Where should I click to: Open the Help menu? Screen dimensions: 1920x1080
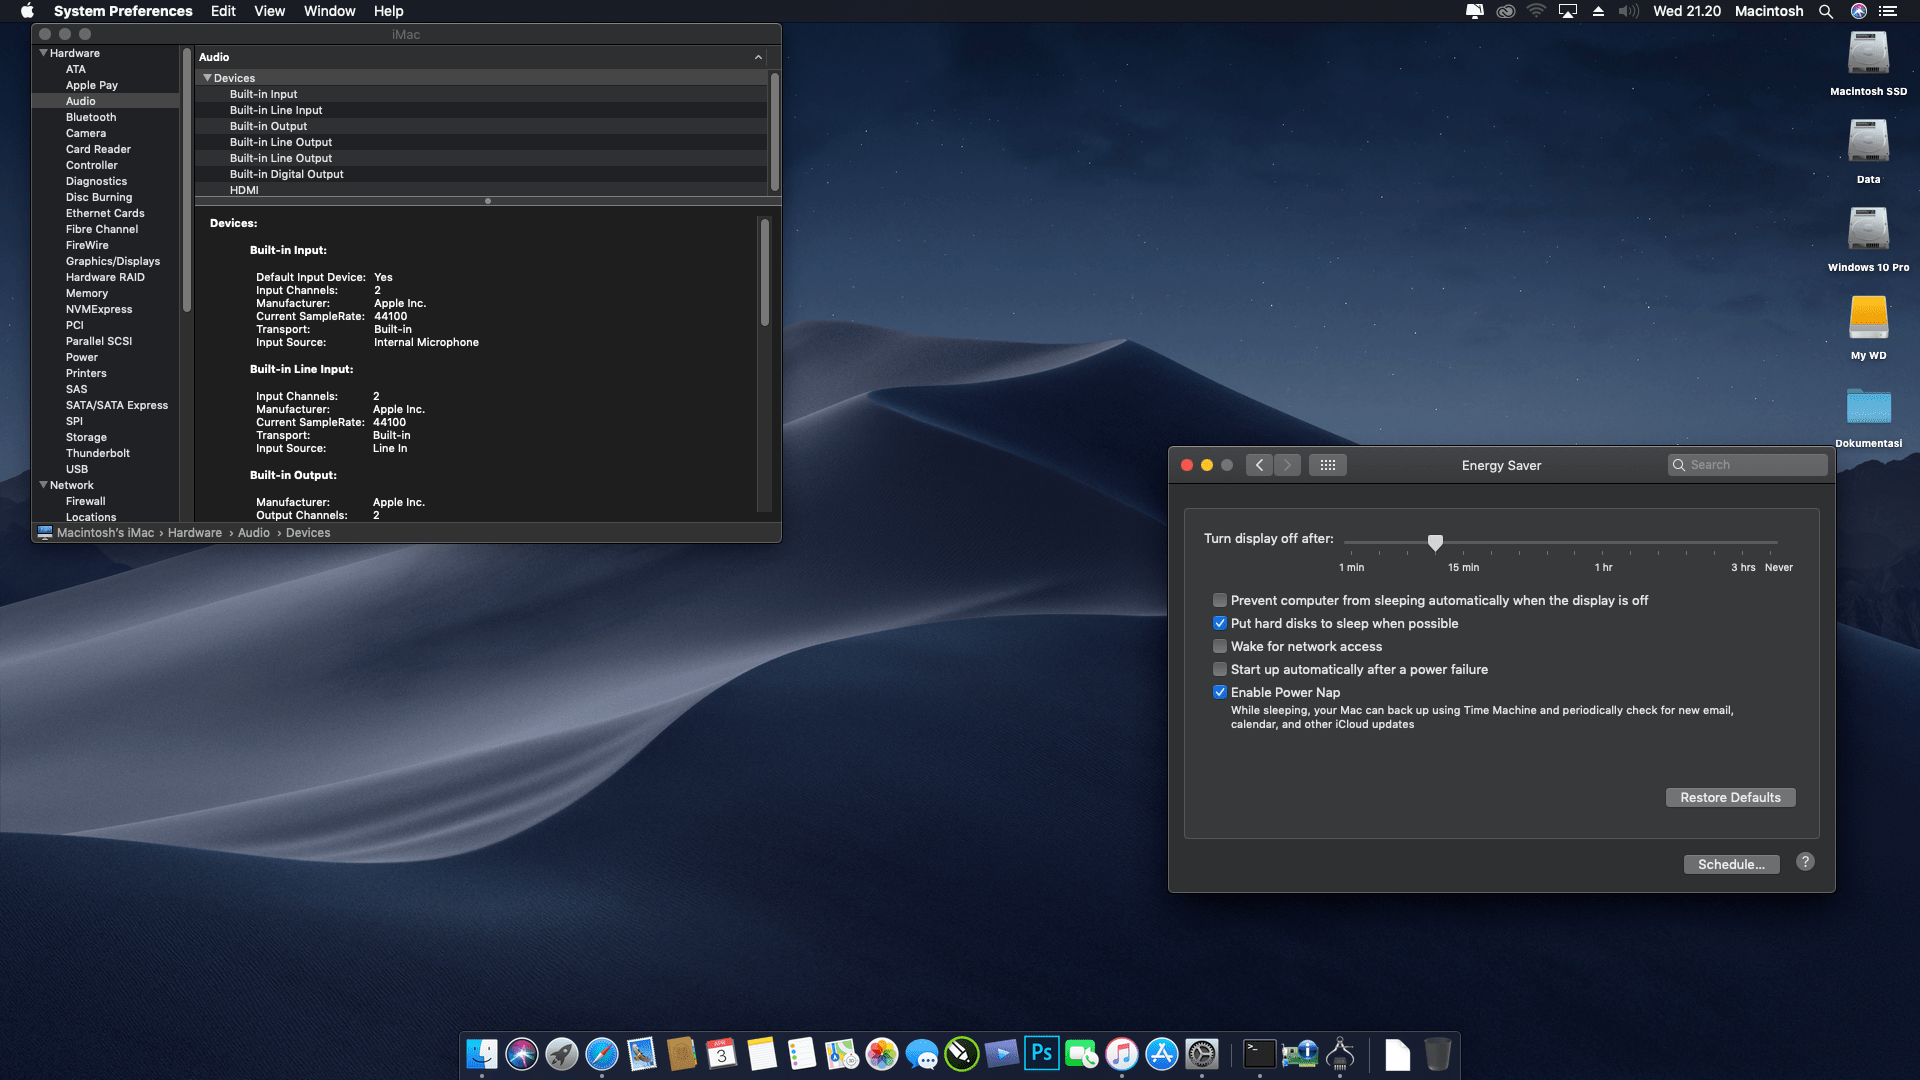pos(388,11)
